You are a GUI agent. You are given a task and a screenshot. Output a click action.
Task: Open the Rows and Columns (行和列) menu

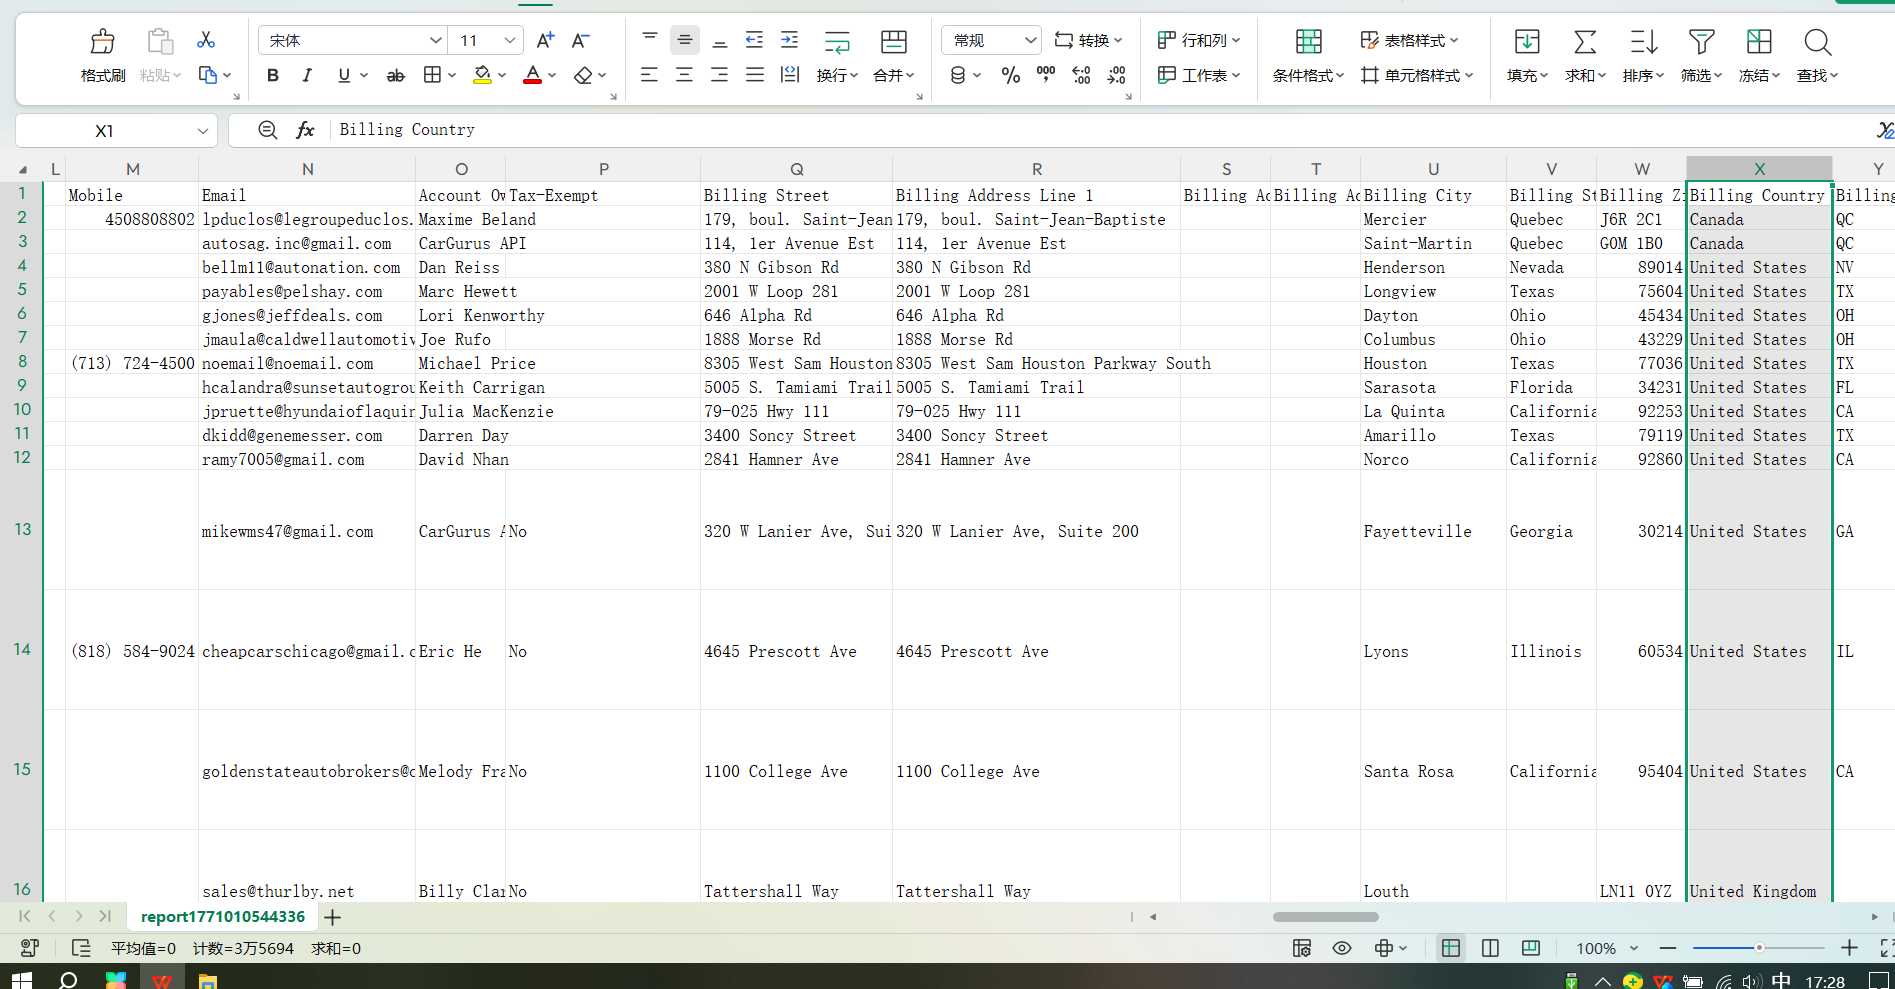click(1198, 40)
